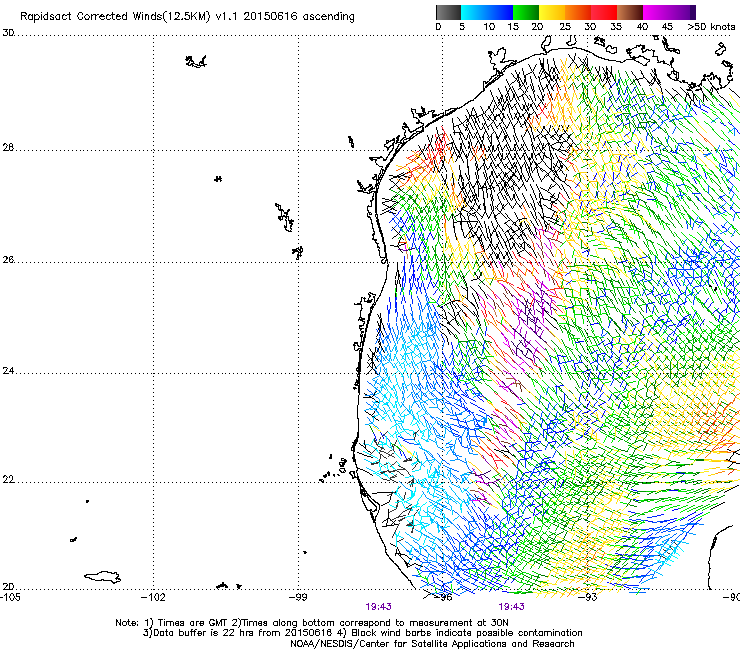This screenshot has height=650, width=740.
Task: Click the blue 5-15 knots legend gradient
Action: 487,12
